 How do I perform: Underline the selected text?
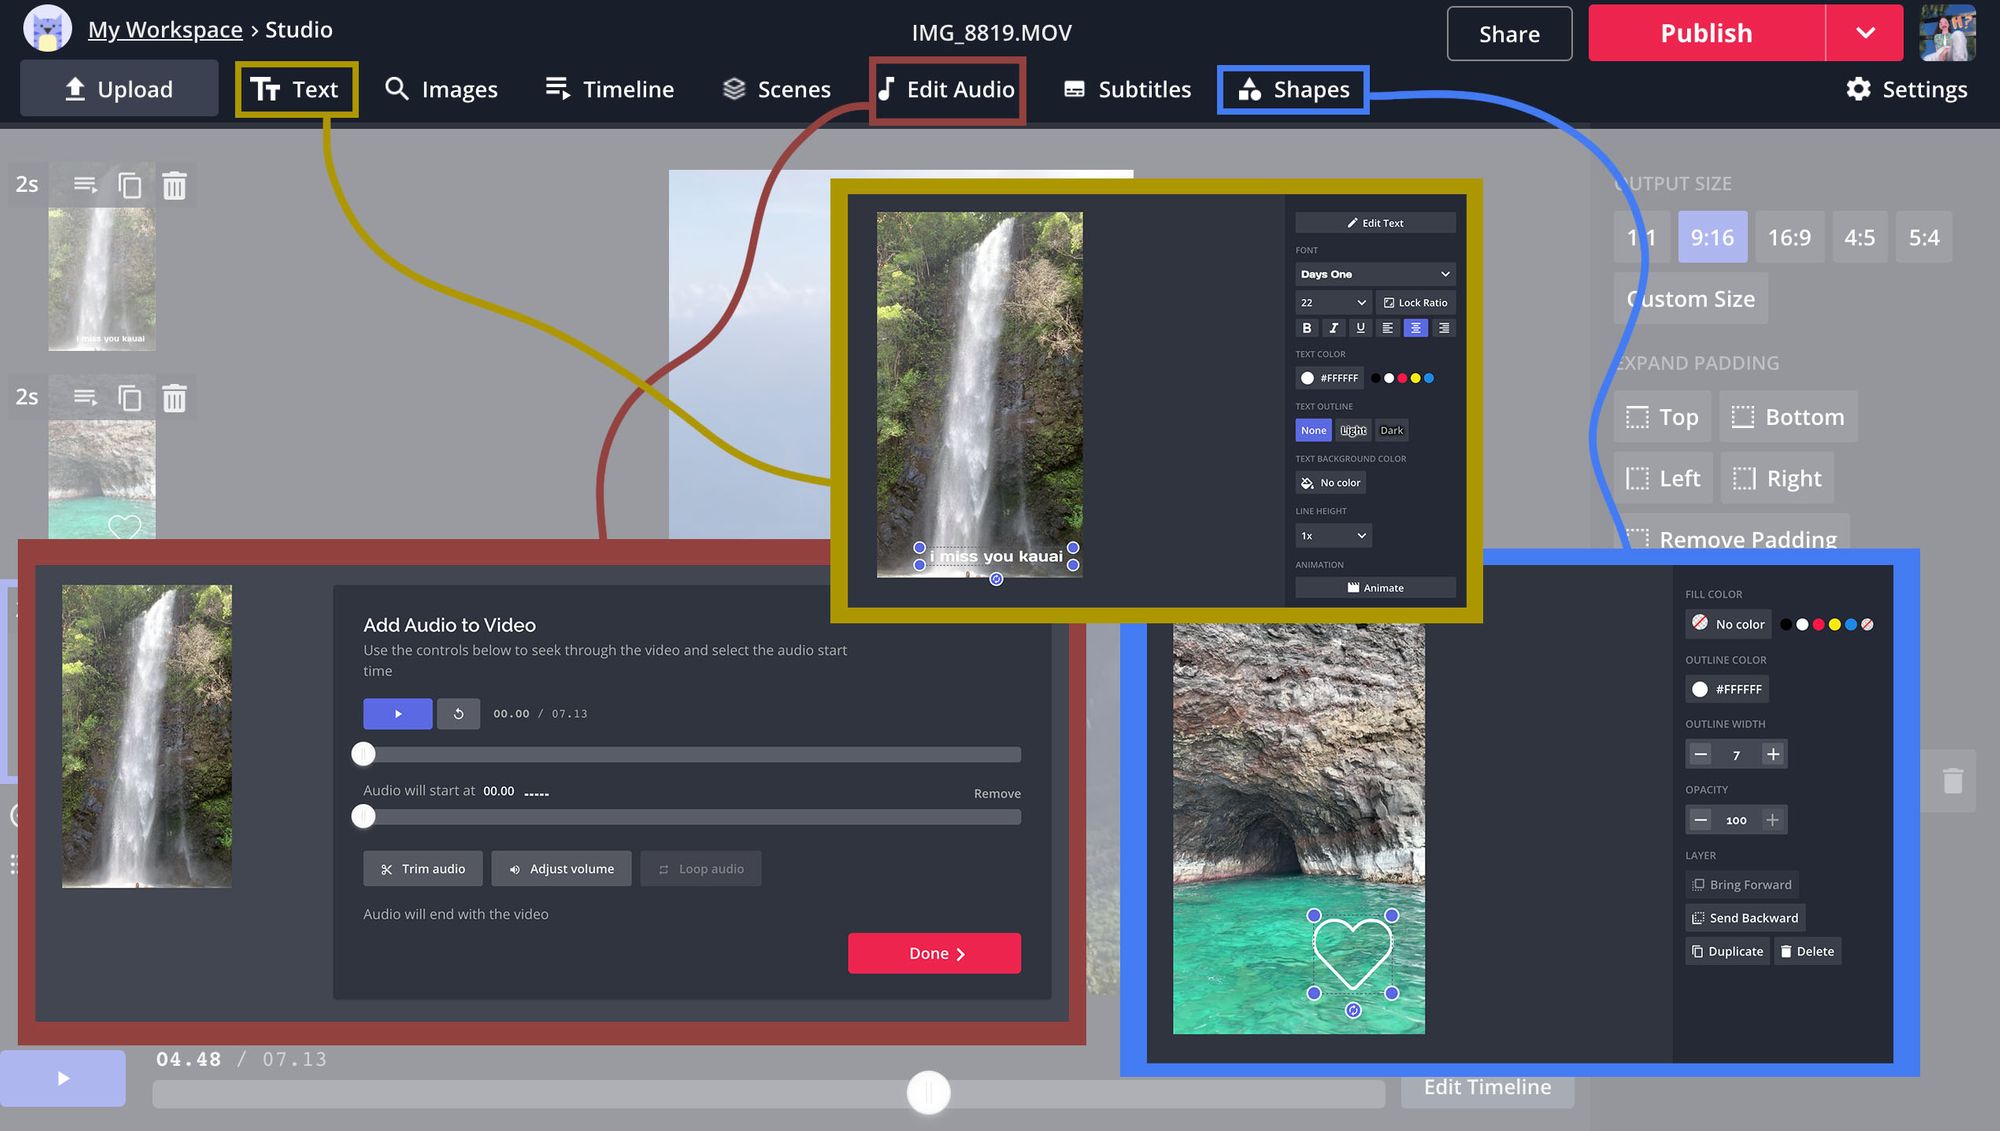(x=1360, y=328)
